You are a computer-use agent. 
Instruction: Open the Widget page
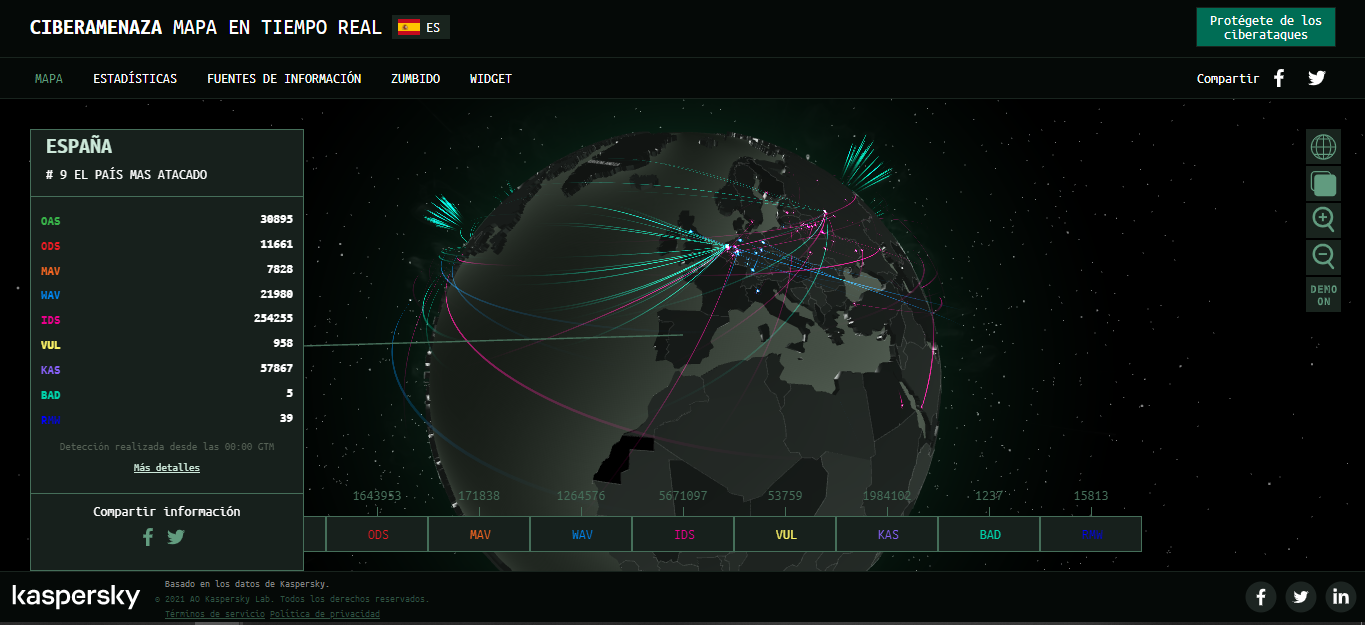tap(490, 78)
